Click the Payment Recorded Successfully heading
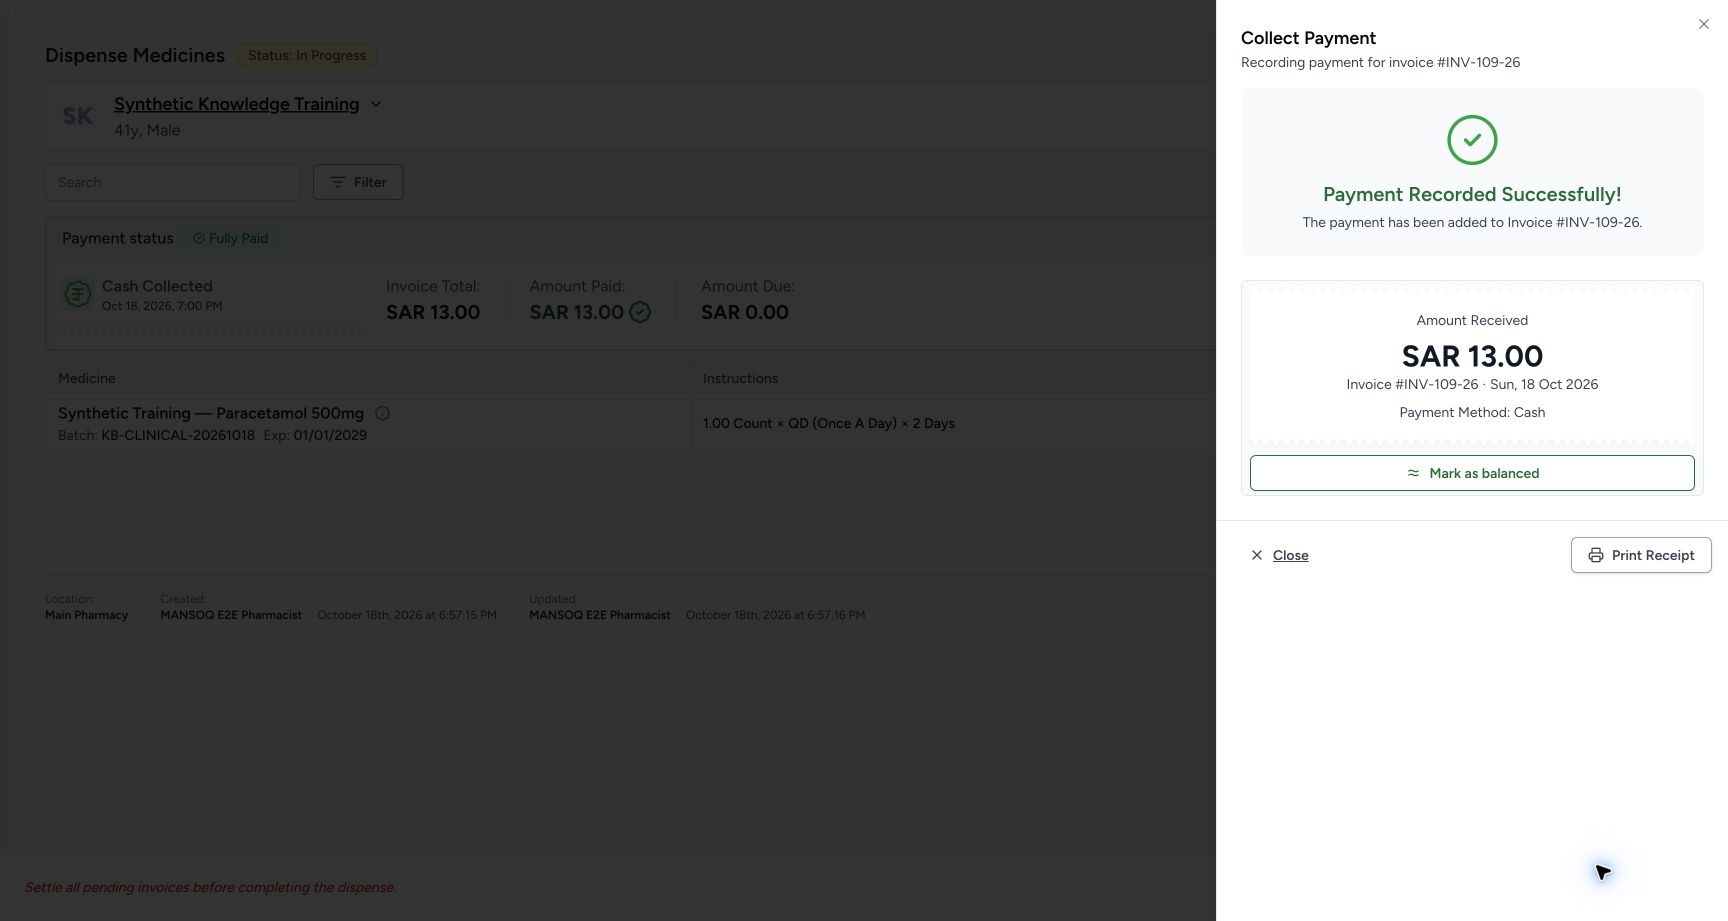 (x=1472, y=194)
